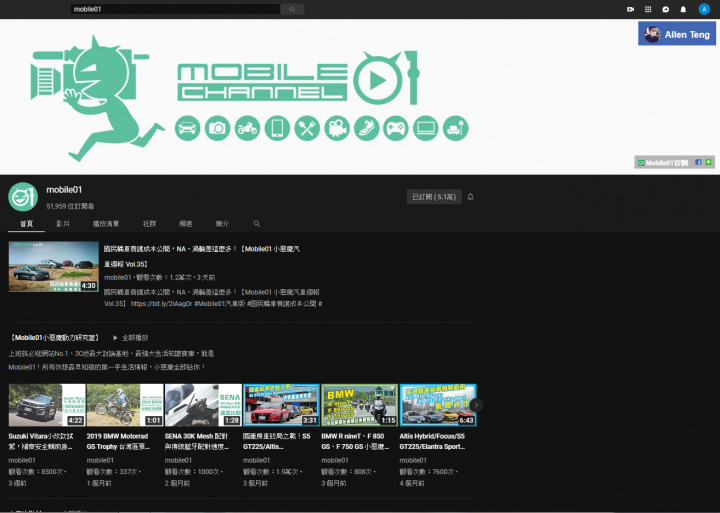720x513 pixels.
Task: Open the 3:31 red car video thumbnail
Action: coord(281,405)
